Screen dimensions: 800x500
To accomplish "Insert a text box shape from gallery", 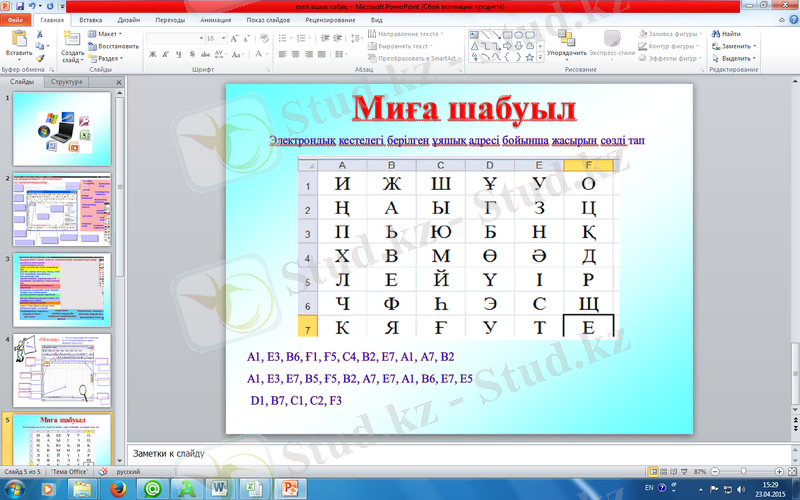I will click(x=474, y=35).
